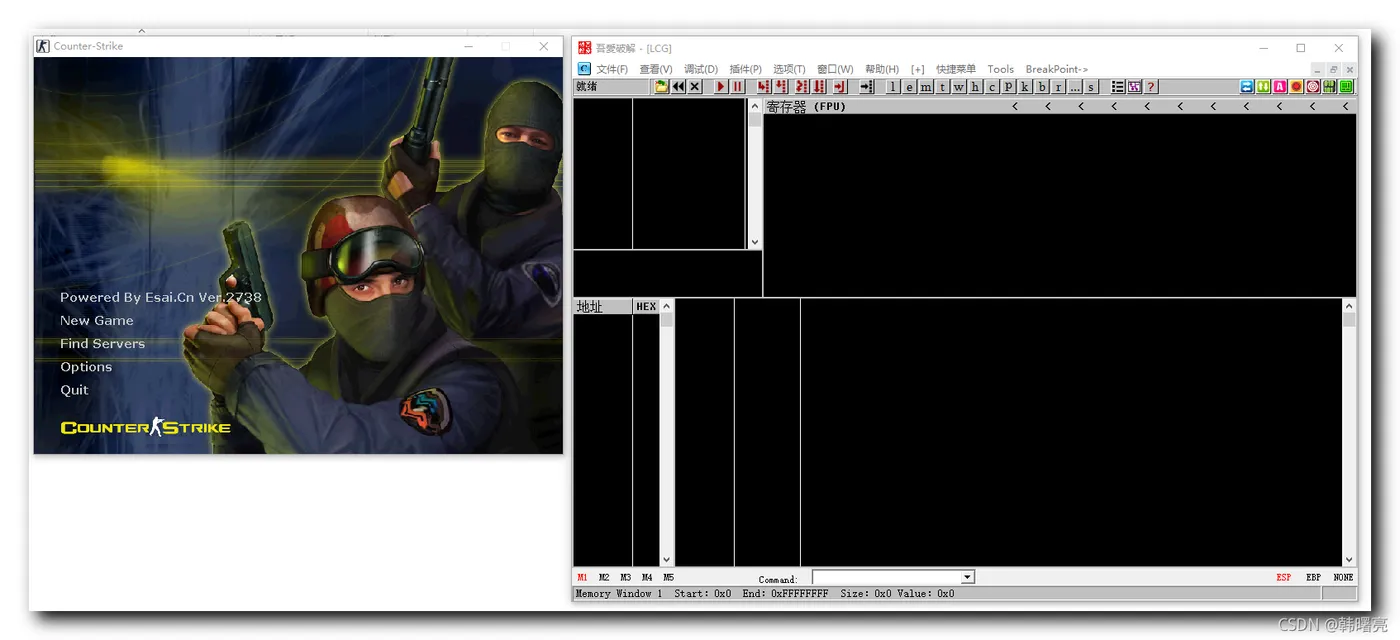Open the 帮助(H) Help menu
The image size is (1400, 640).
coord(882,69)
